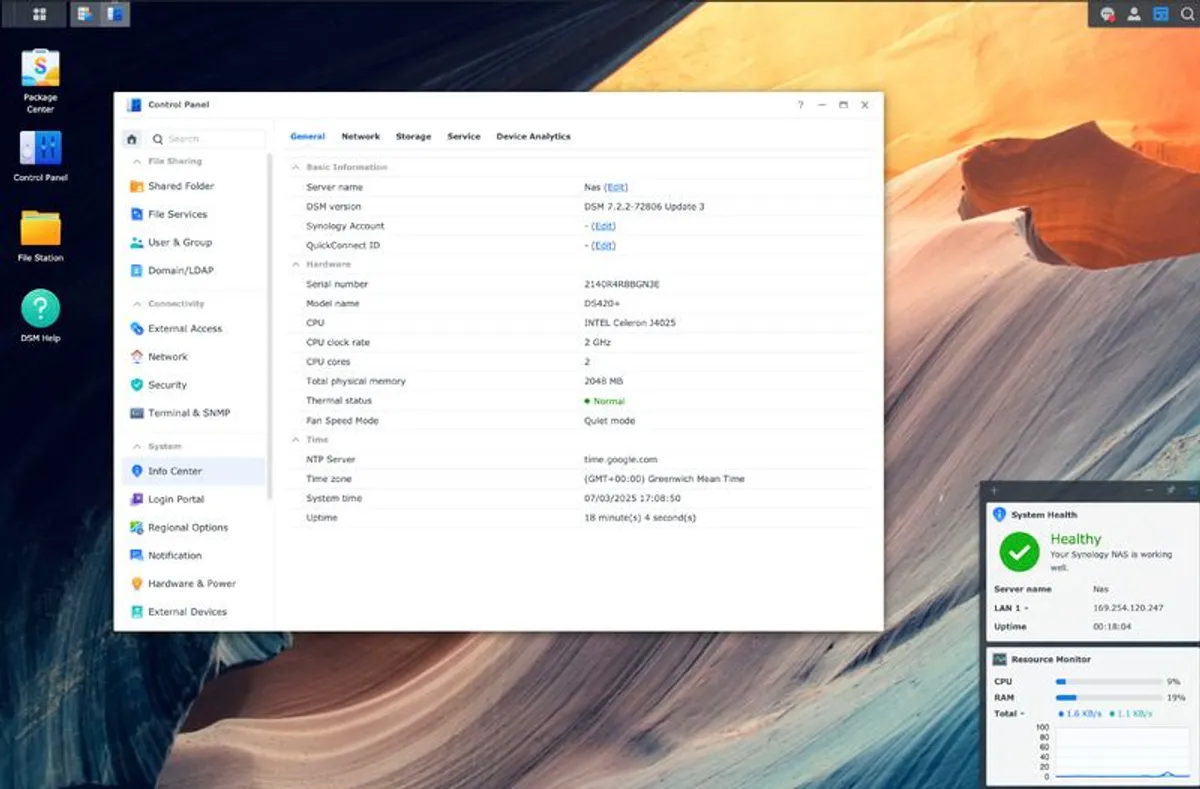Viewport: 1200px width, 789px height.
Task: Add widget with plus button
Action: [994, 490]
